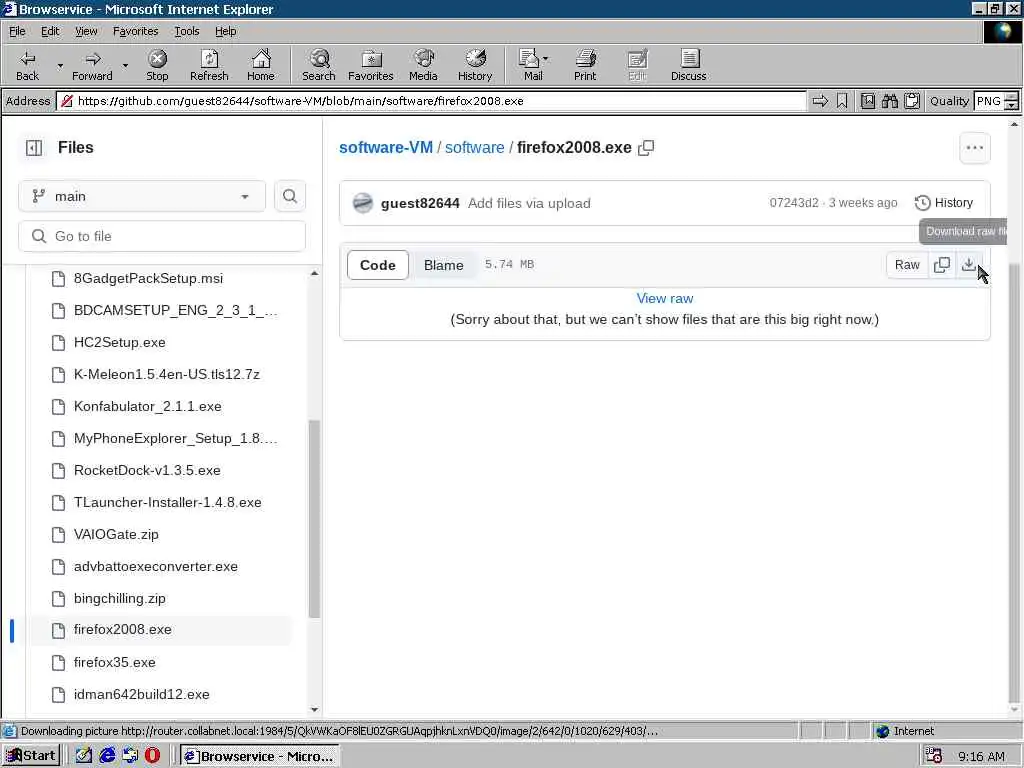Image resolution: width=1024 pixels, height=768 pixels.
Task: Stop the page from loading
Action: coord(157,65)
